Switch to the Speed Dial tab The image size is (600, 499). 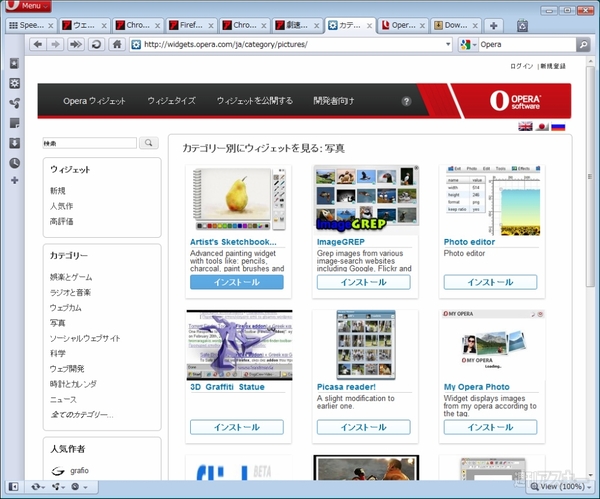(31, 26)
